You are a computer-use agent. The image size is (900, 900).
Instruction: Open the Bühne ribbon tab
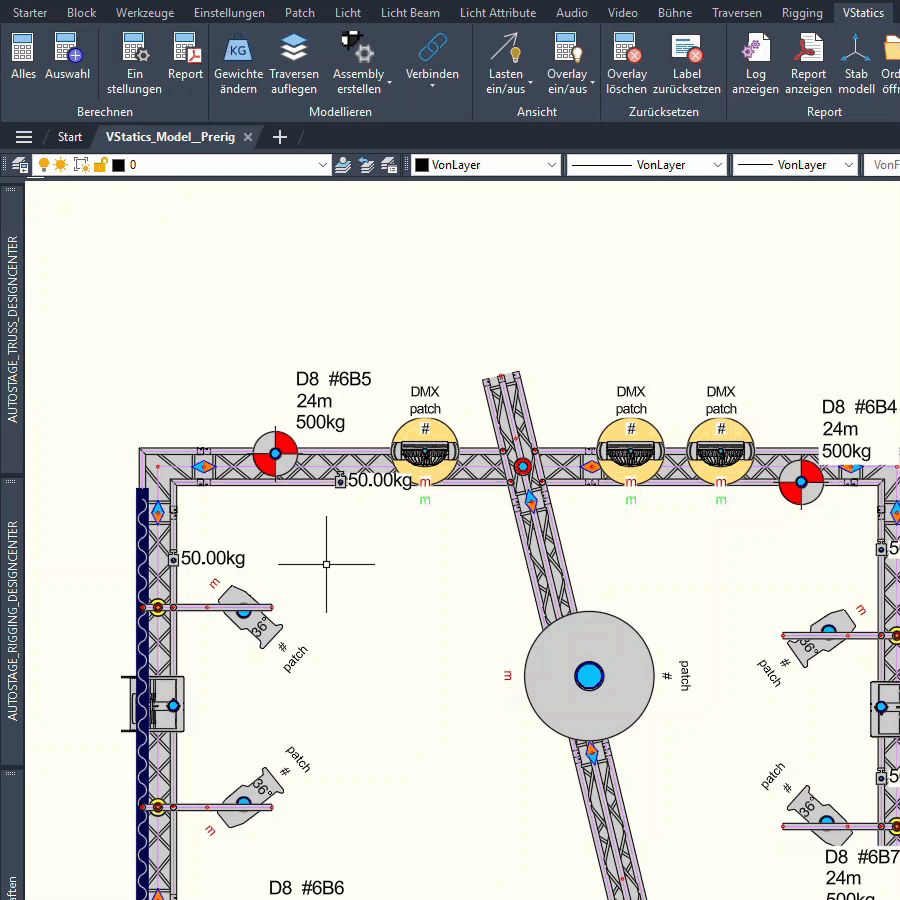tap(674, 13)
